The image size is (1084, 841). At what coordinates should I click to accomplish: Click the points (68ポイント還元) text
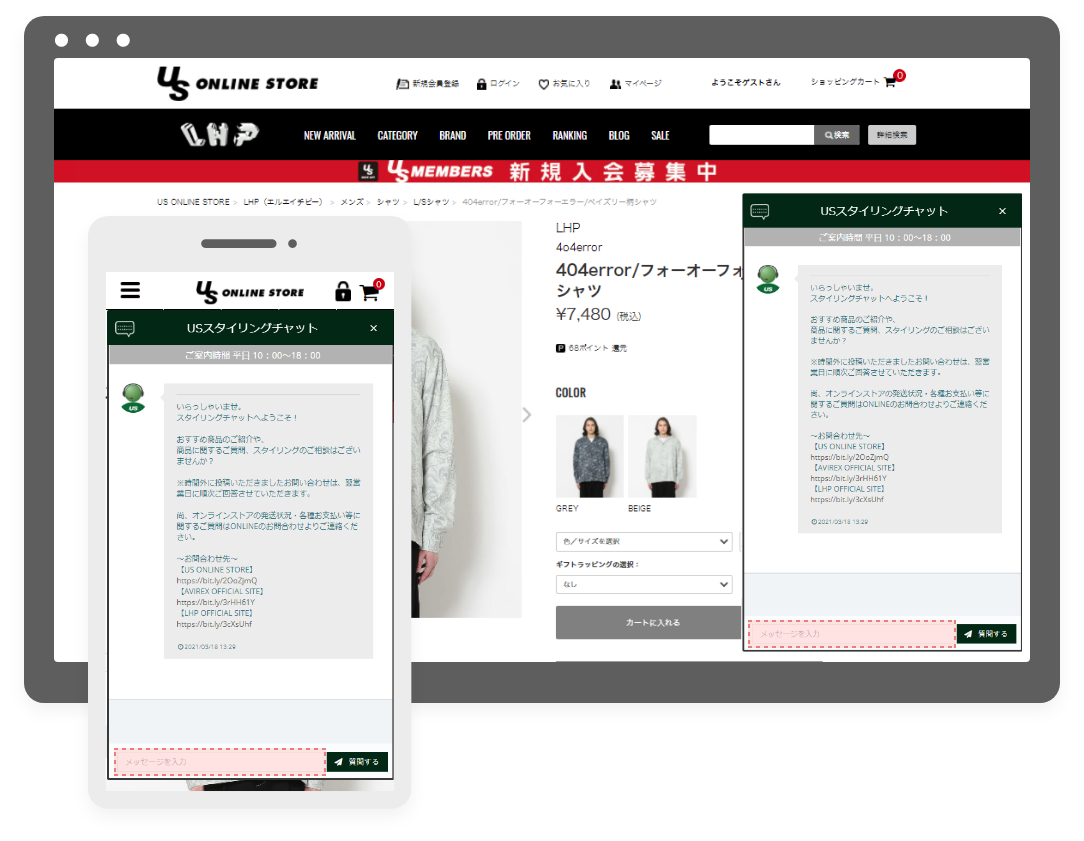[597, 348]
